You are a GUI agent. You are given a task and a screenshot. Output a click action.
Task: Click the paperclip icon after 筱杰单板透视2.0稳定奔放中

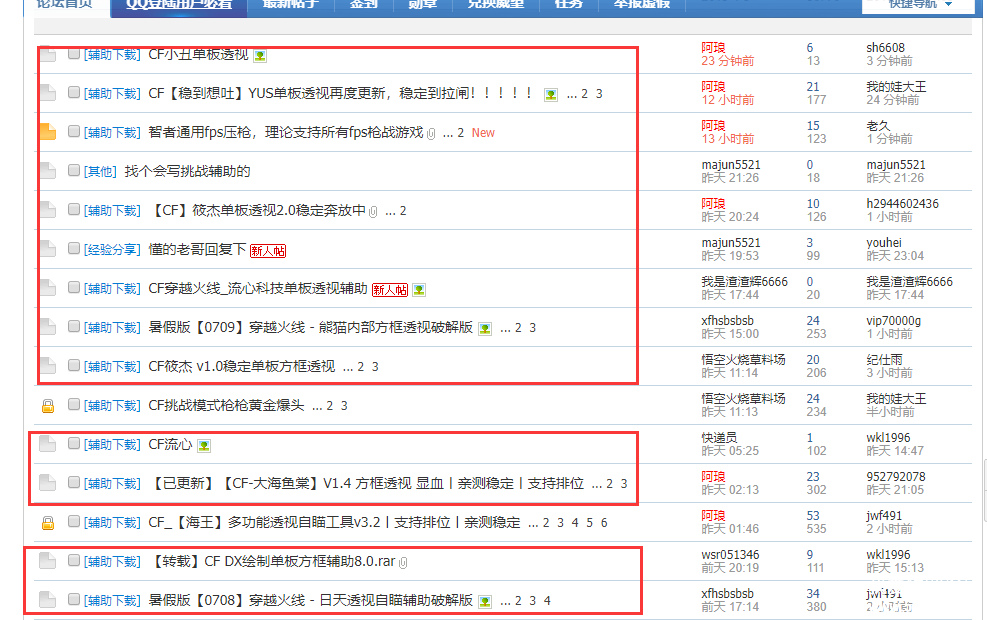pos(373,211)
